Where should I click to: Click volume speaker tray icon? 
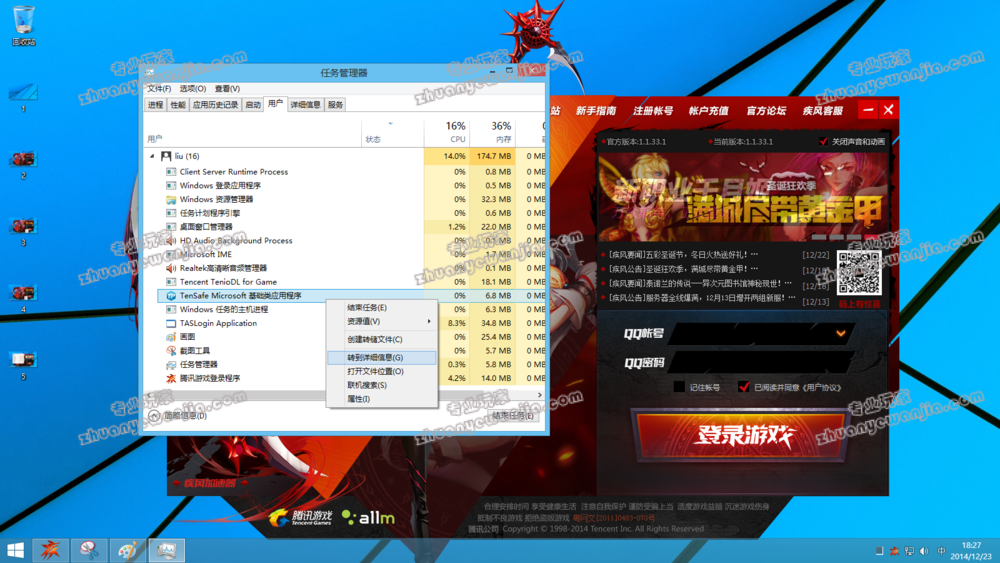click(924, 551)
